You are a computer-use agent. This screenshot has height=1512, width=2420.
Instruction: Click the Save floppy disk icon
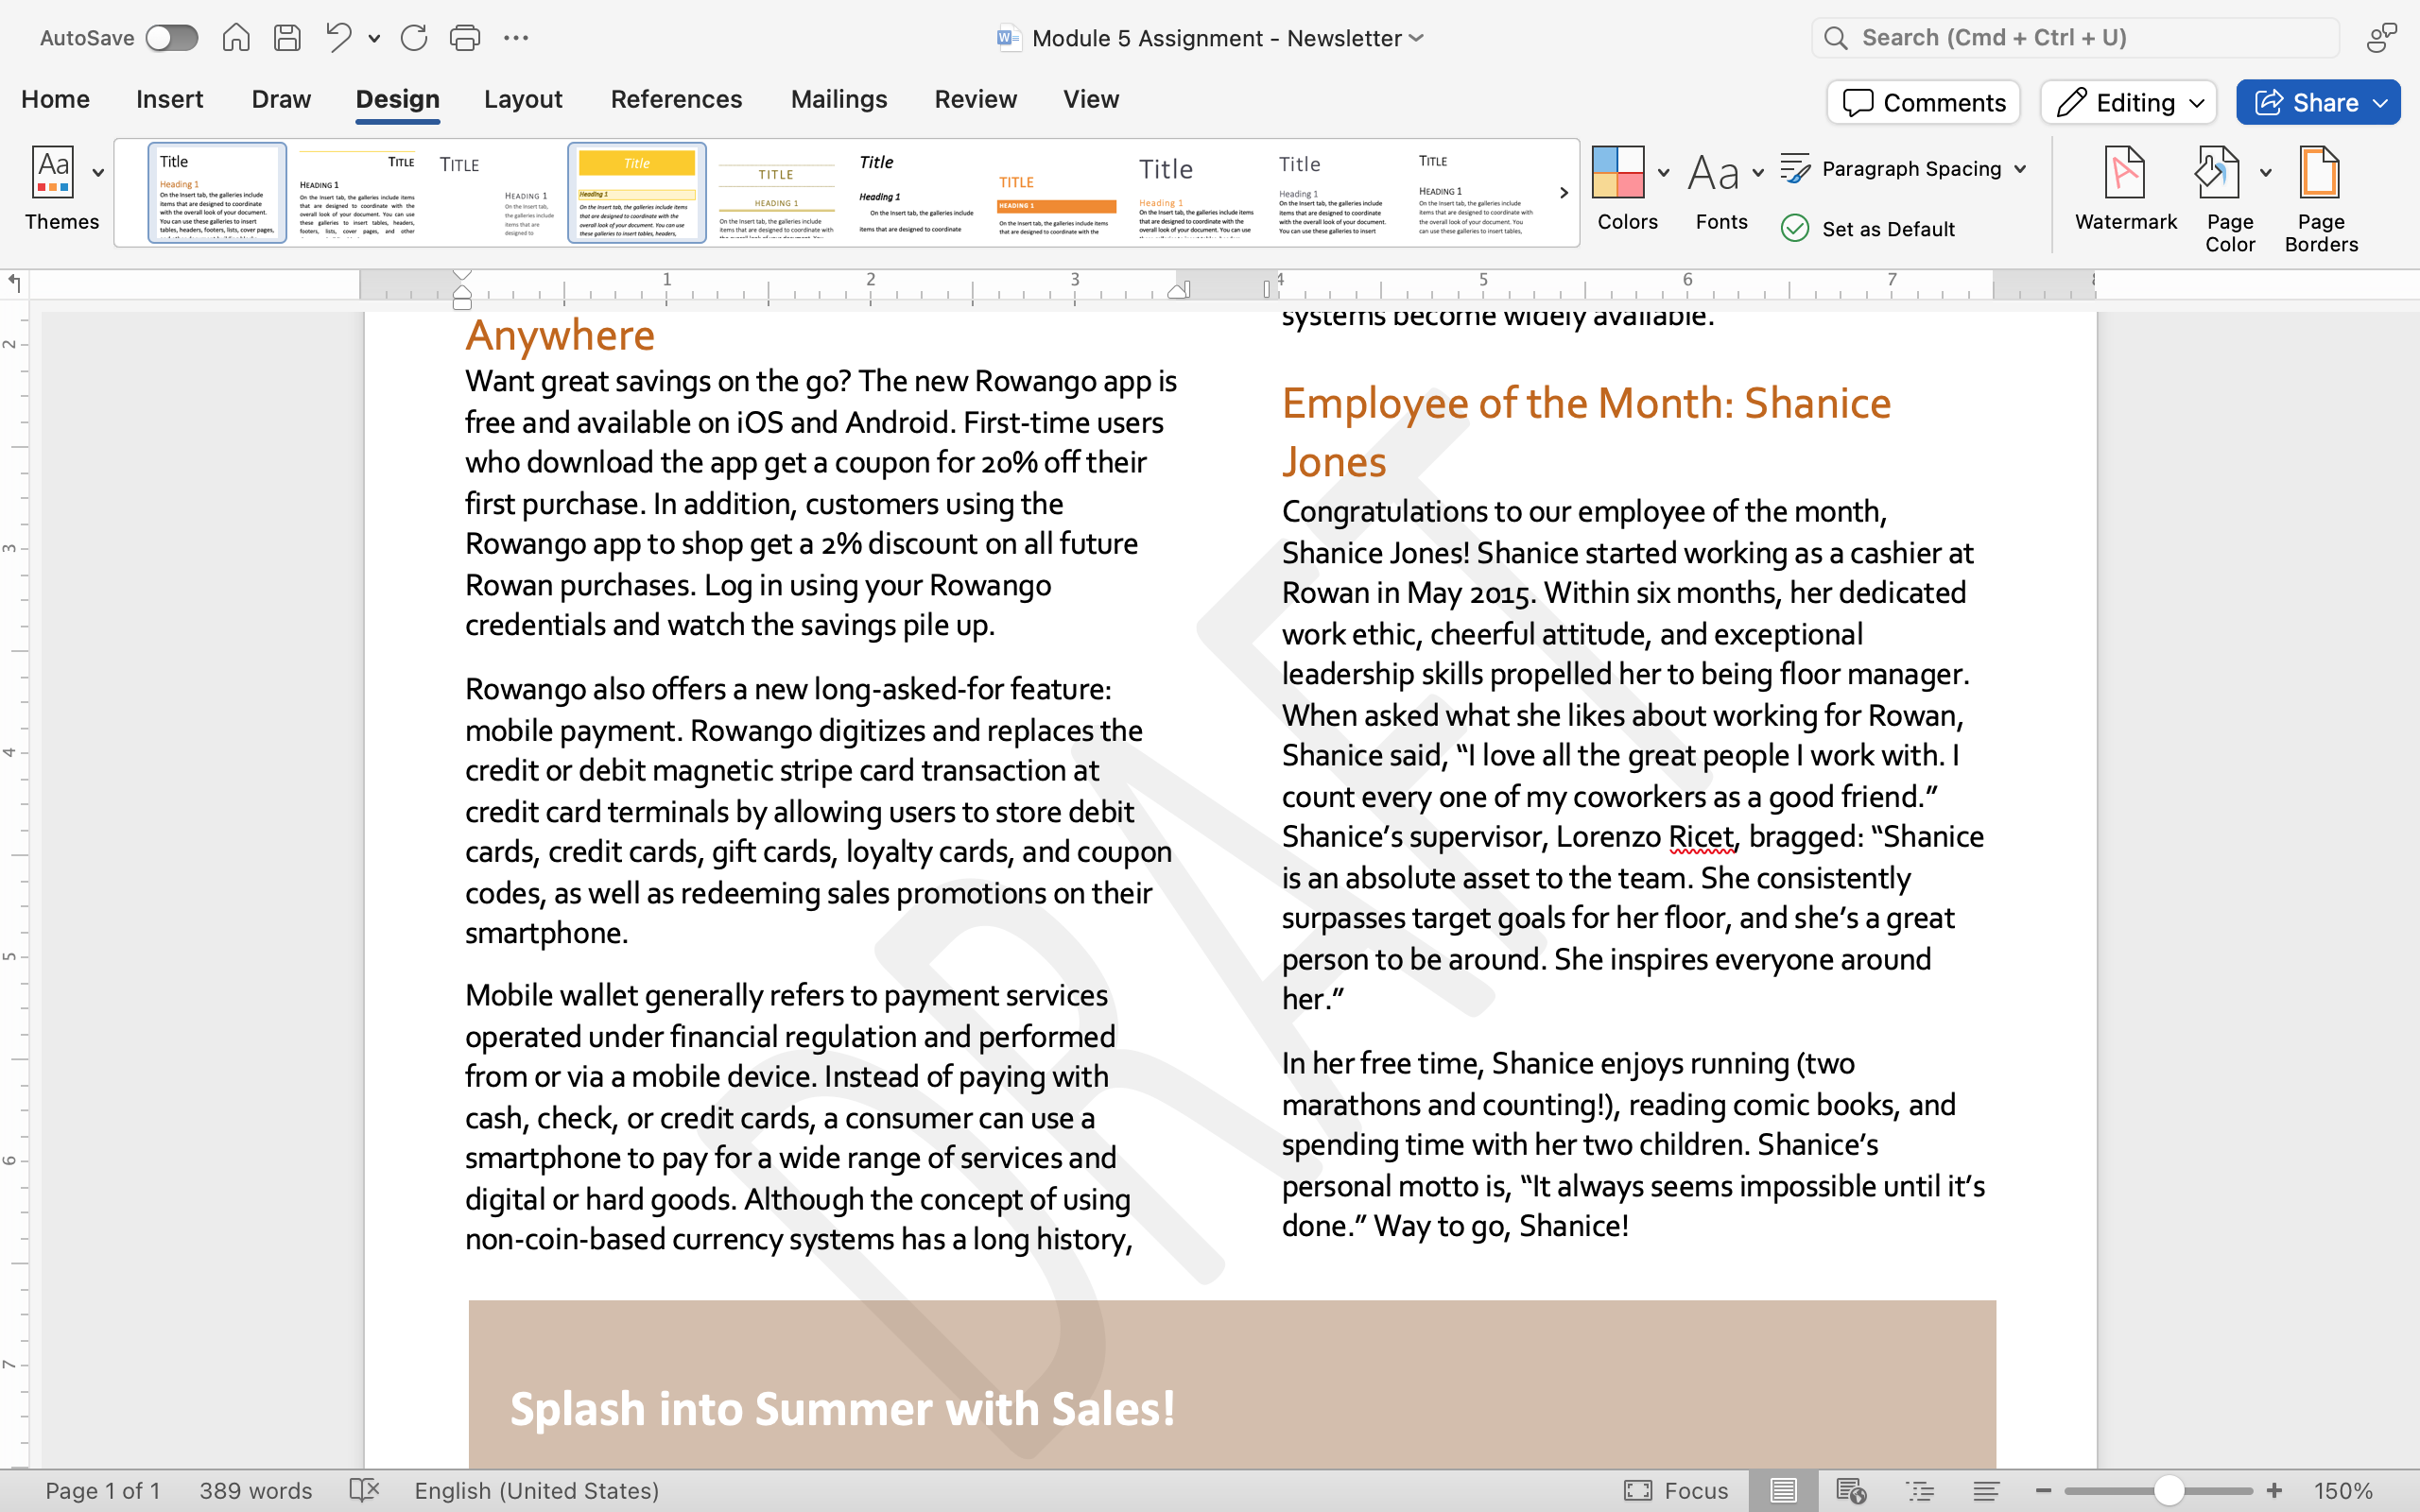[x=287, y=38]
